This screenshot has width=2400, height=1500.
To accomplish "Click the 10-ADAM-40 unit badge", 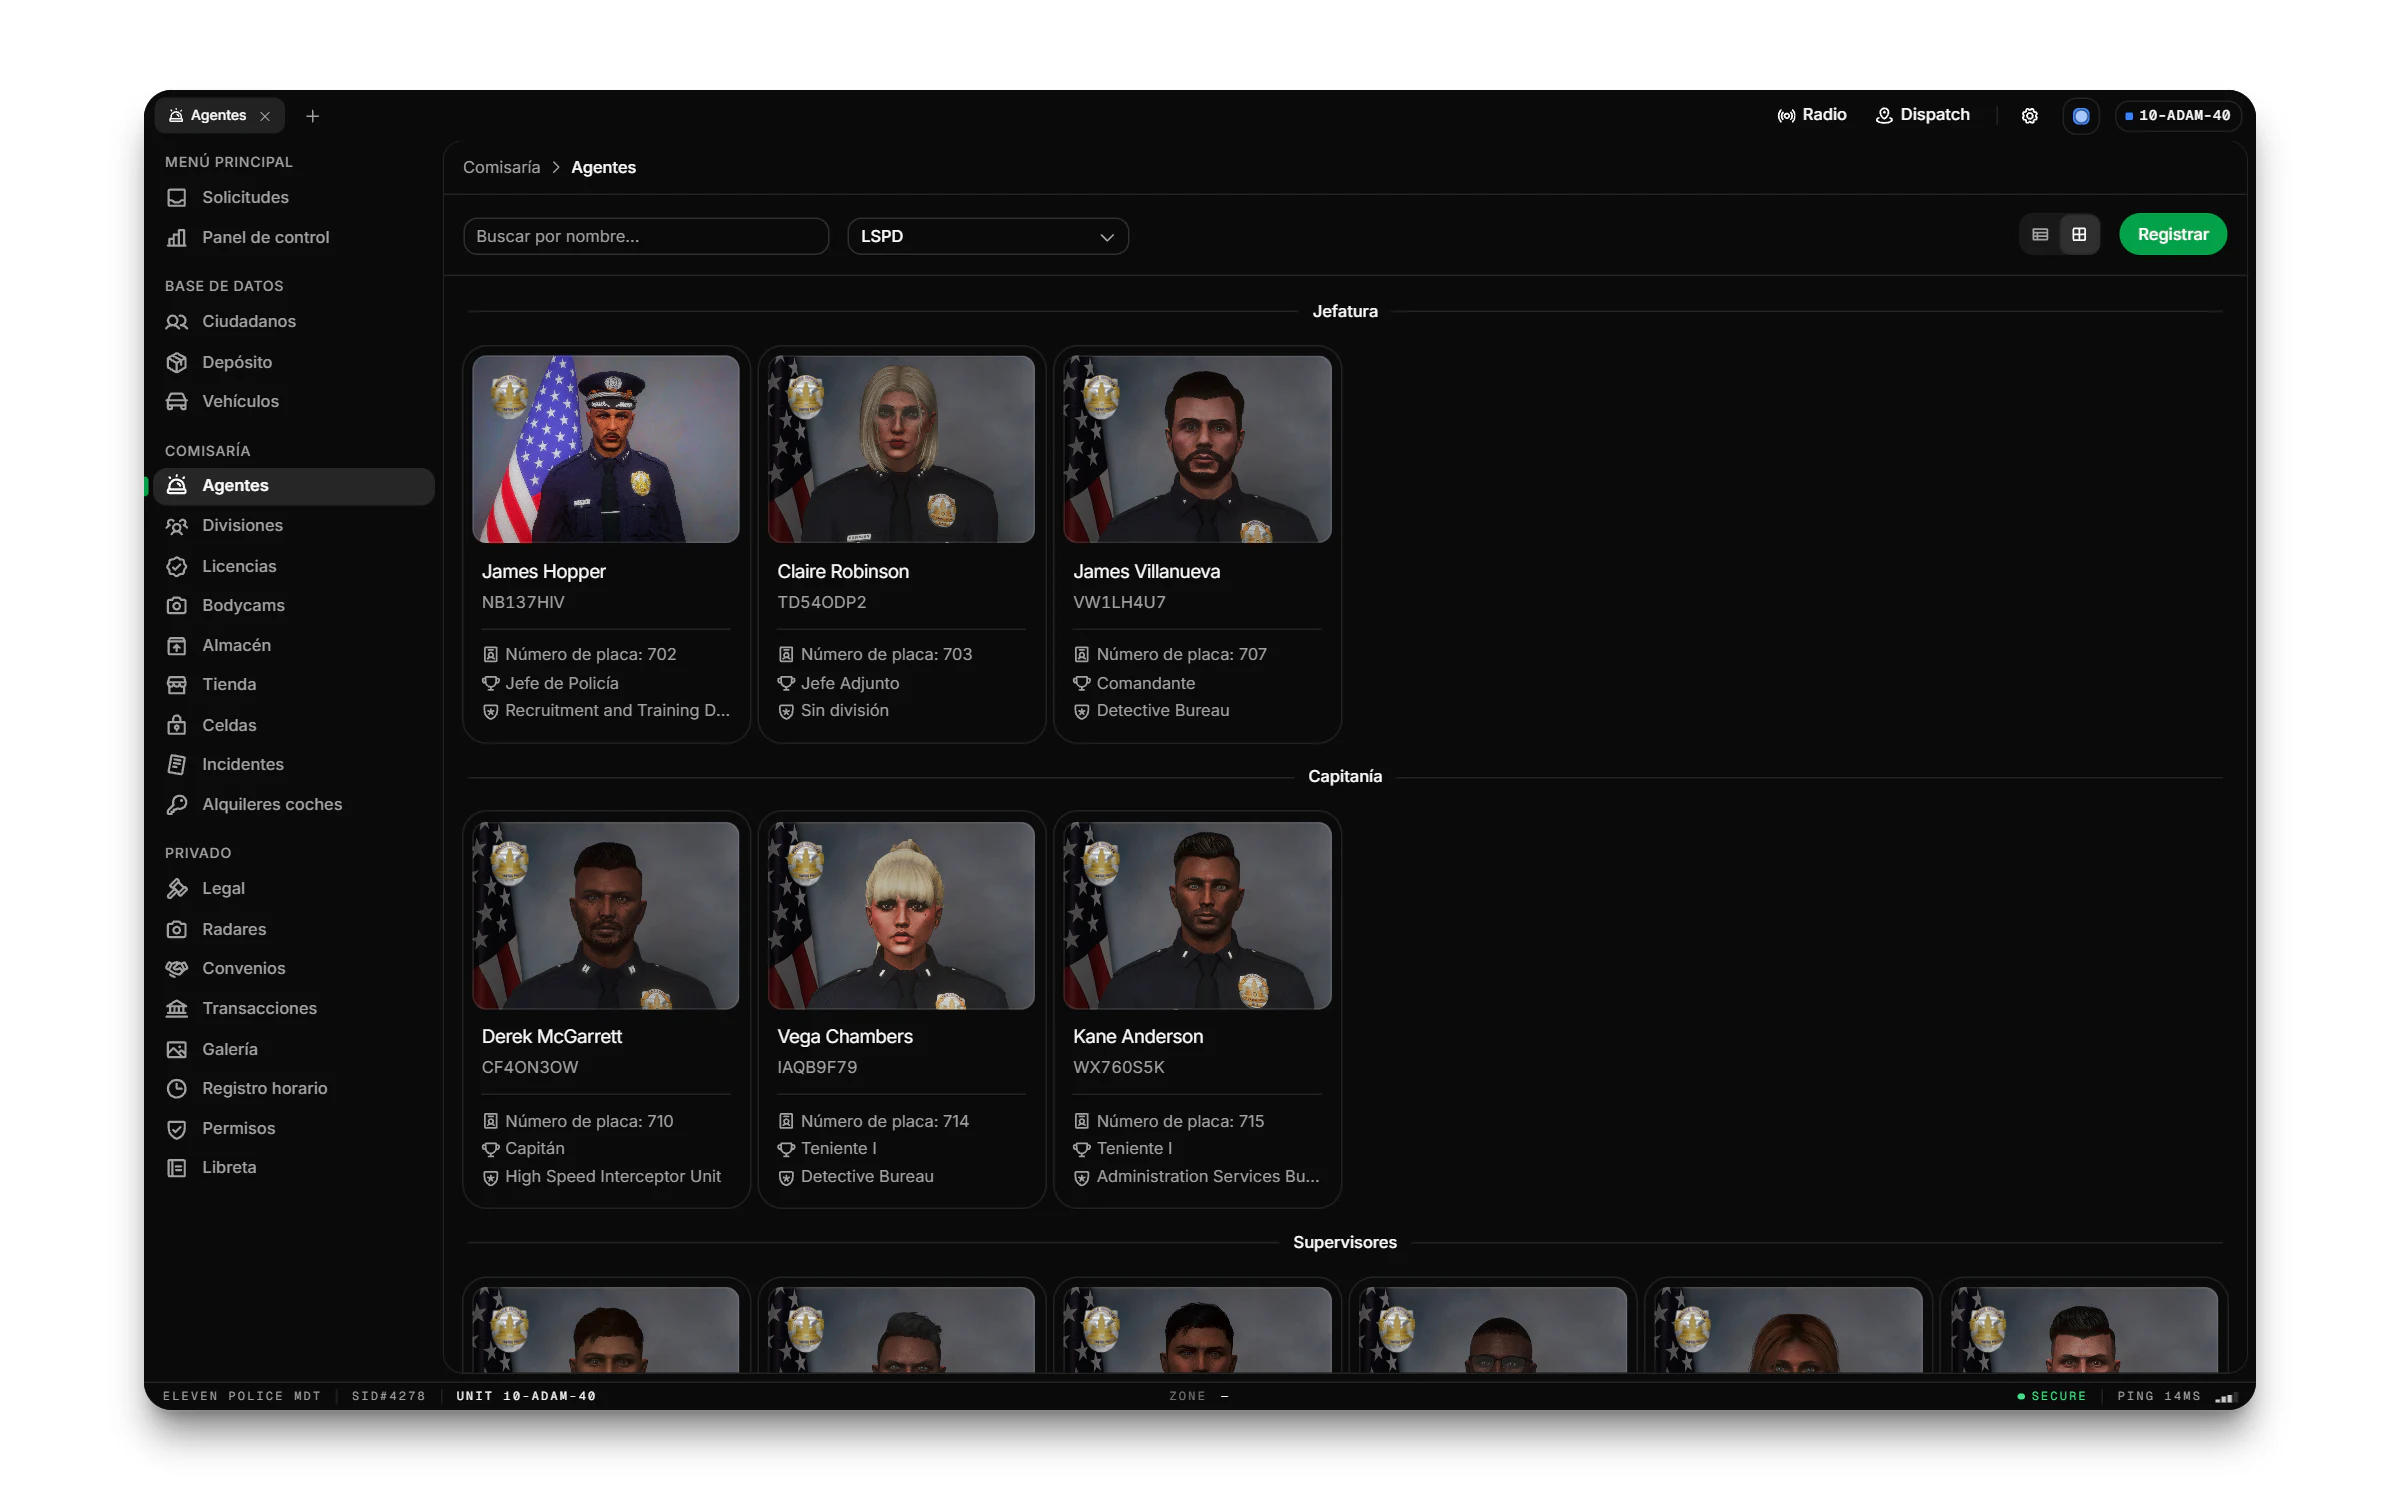I will tap(2178, 116).
